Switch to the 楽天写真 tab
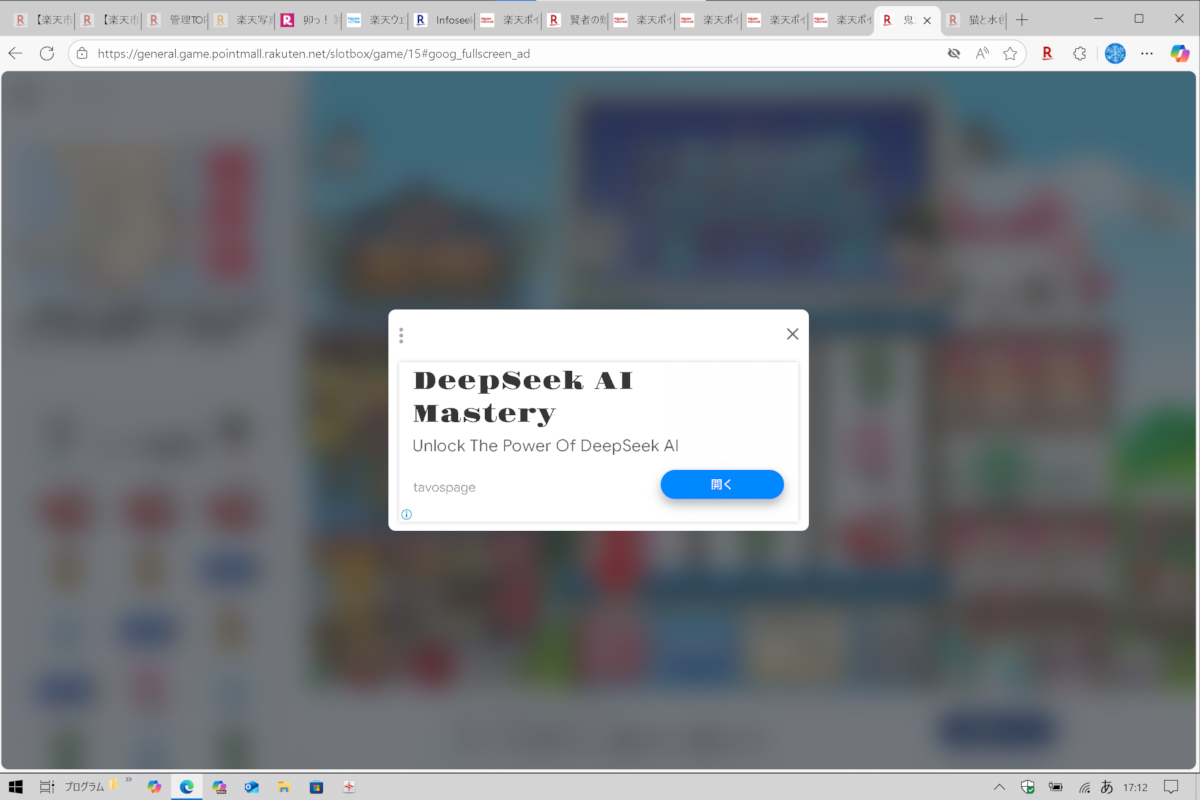This screenshot has width=1200, height=800. click(242, 20)
